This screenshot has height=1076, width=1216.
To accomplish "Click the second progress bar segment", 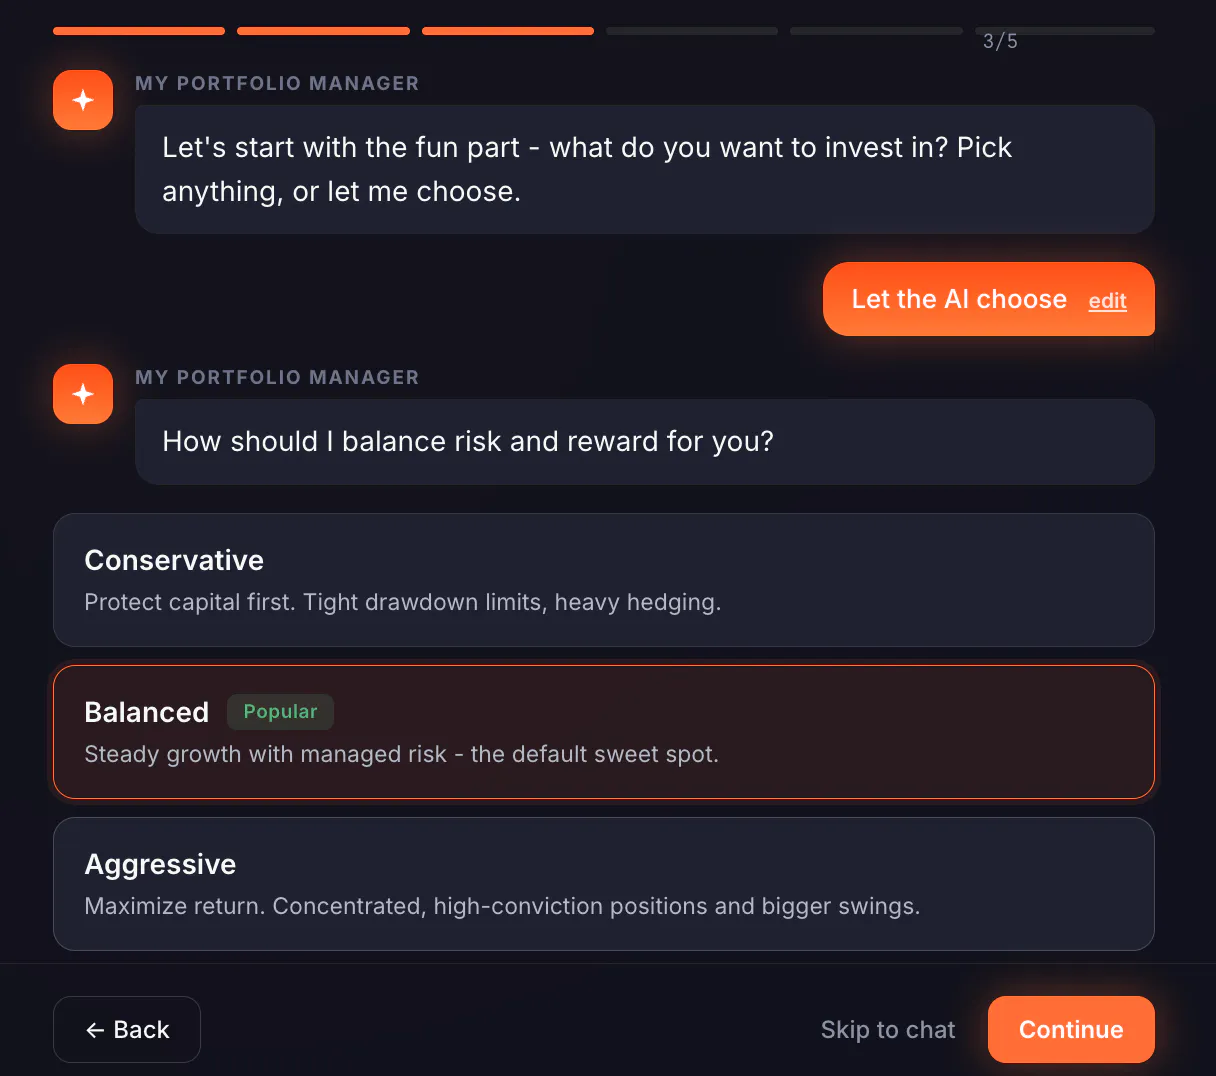I will (323, 31).
